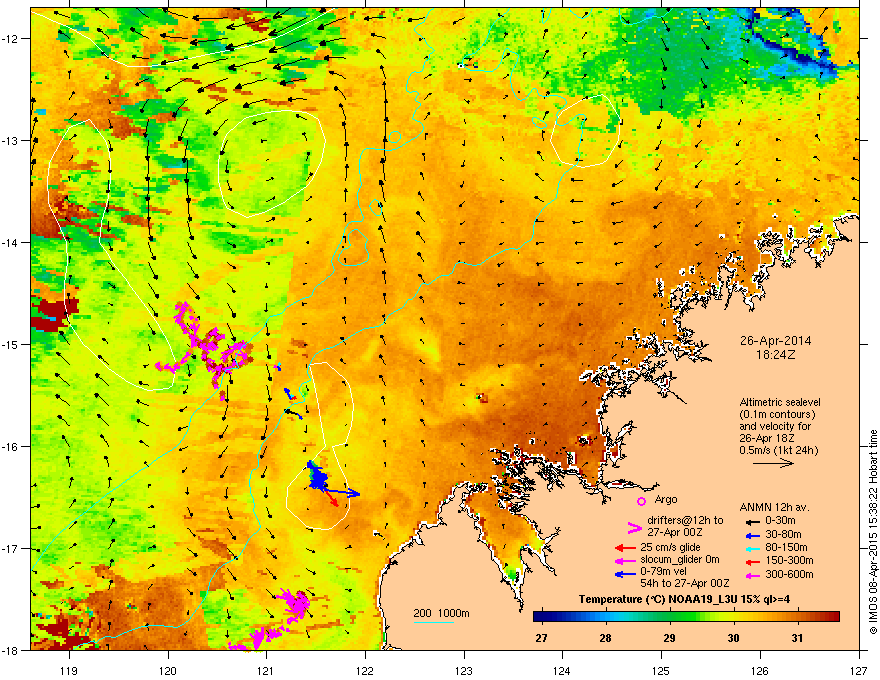Click the 25 cm/s glide legend label
The image size is (880, 680).
tap(671, 547)
